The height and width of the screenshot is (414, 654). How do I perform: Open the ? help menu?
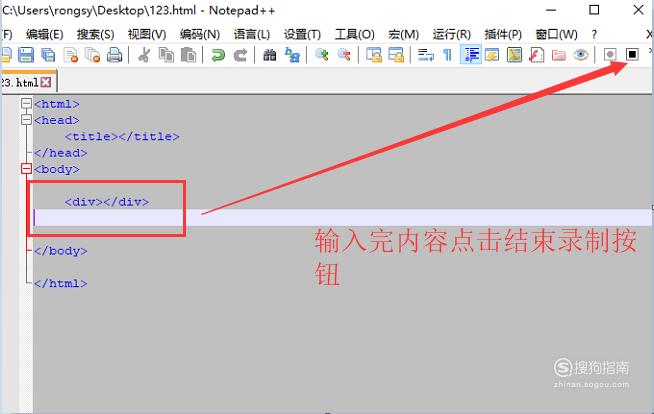[594, 34]
